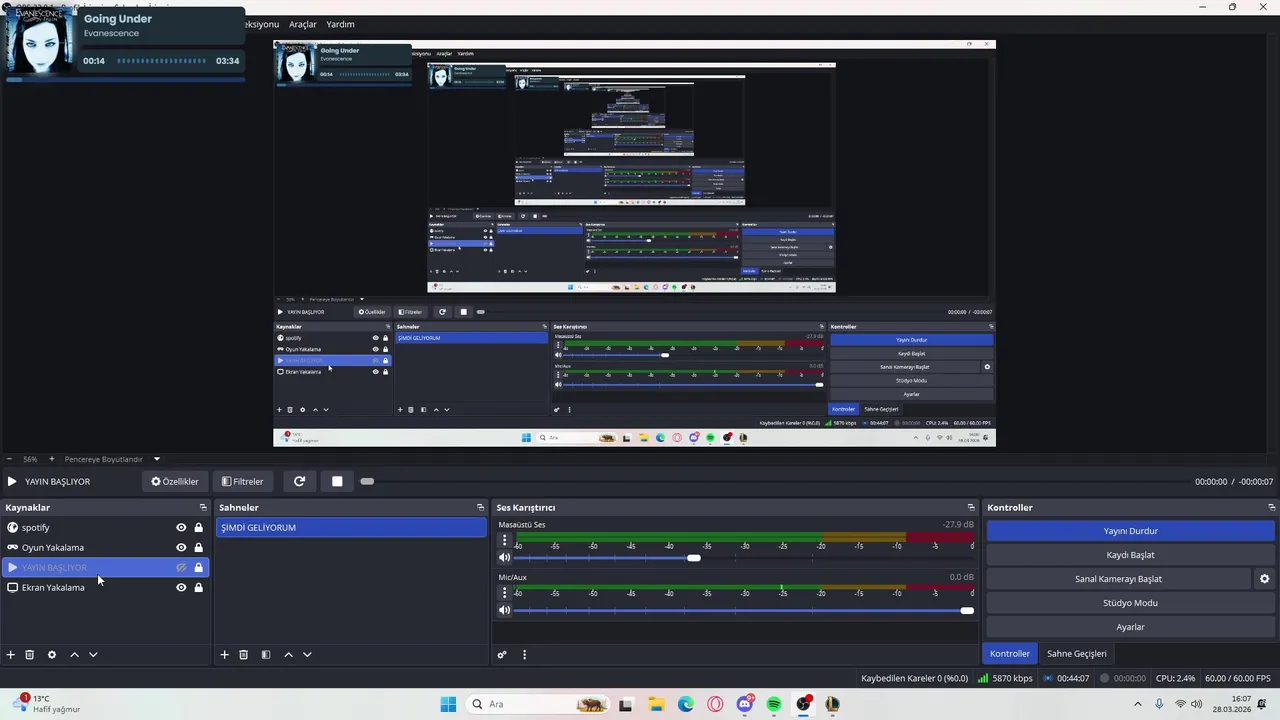This screenshot has width=1280, height=720.
Task: Mute Mic/Aux audio
Action: (505, 610)
